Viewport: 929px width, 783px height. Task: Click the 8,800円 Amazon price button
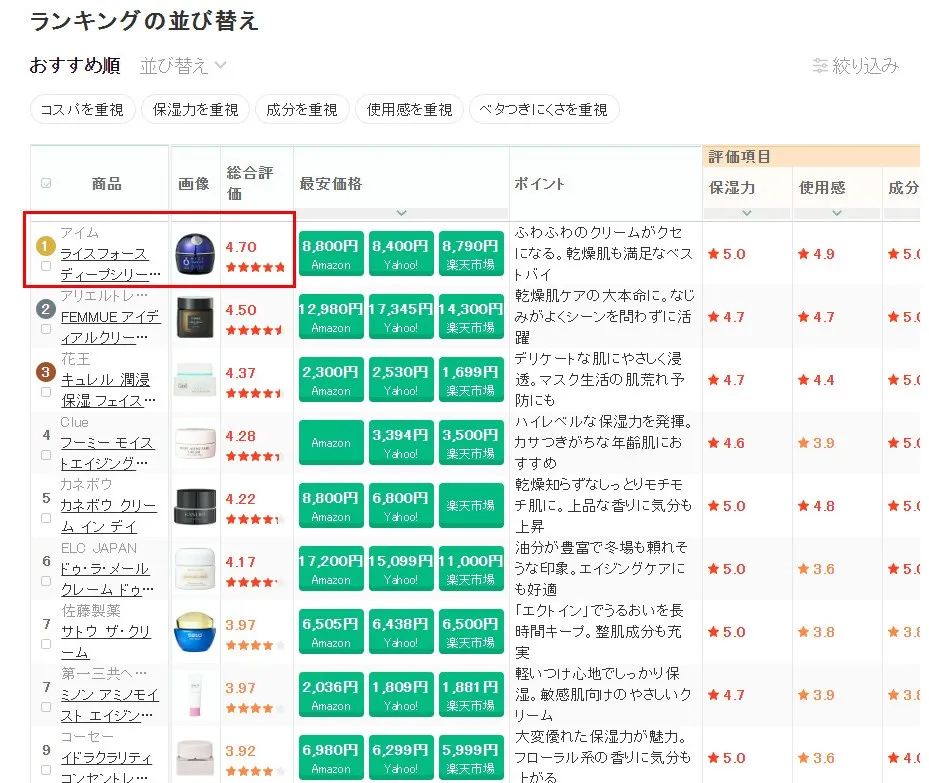[x=331, y=253]
